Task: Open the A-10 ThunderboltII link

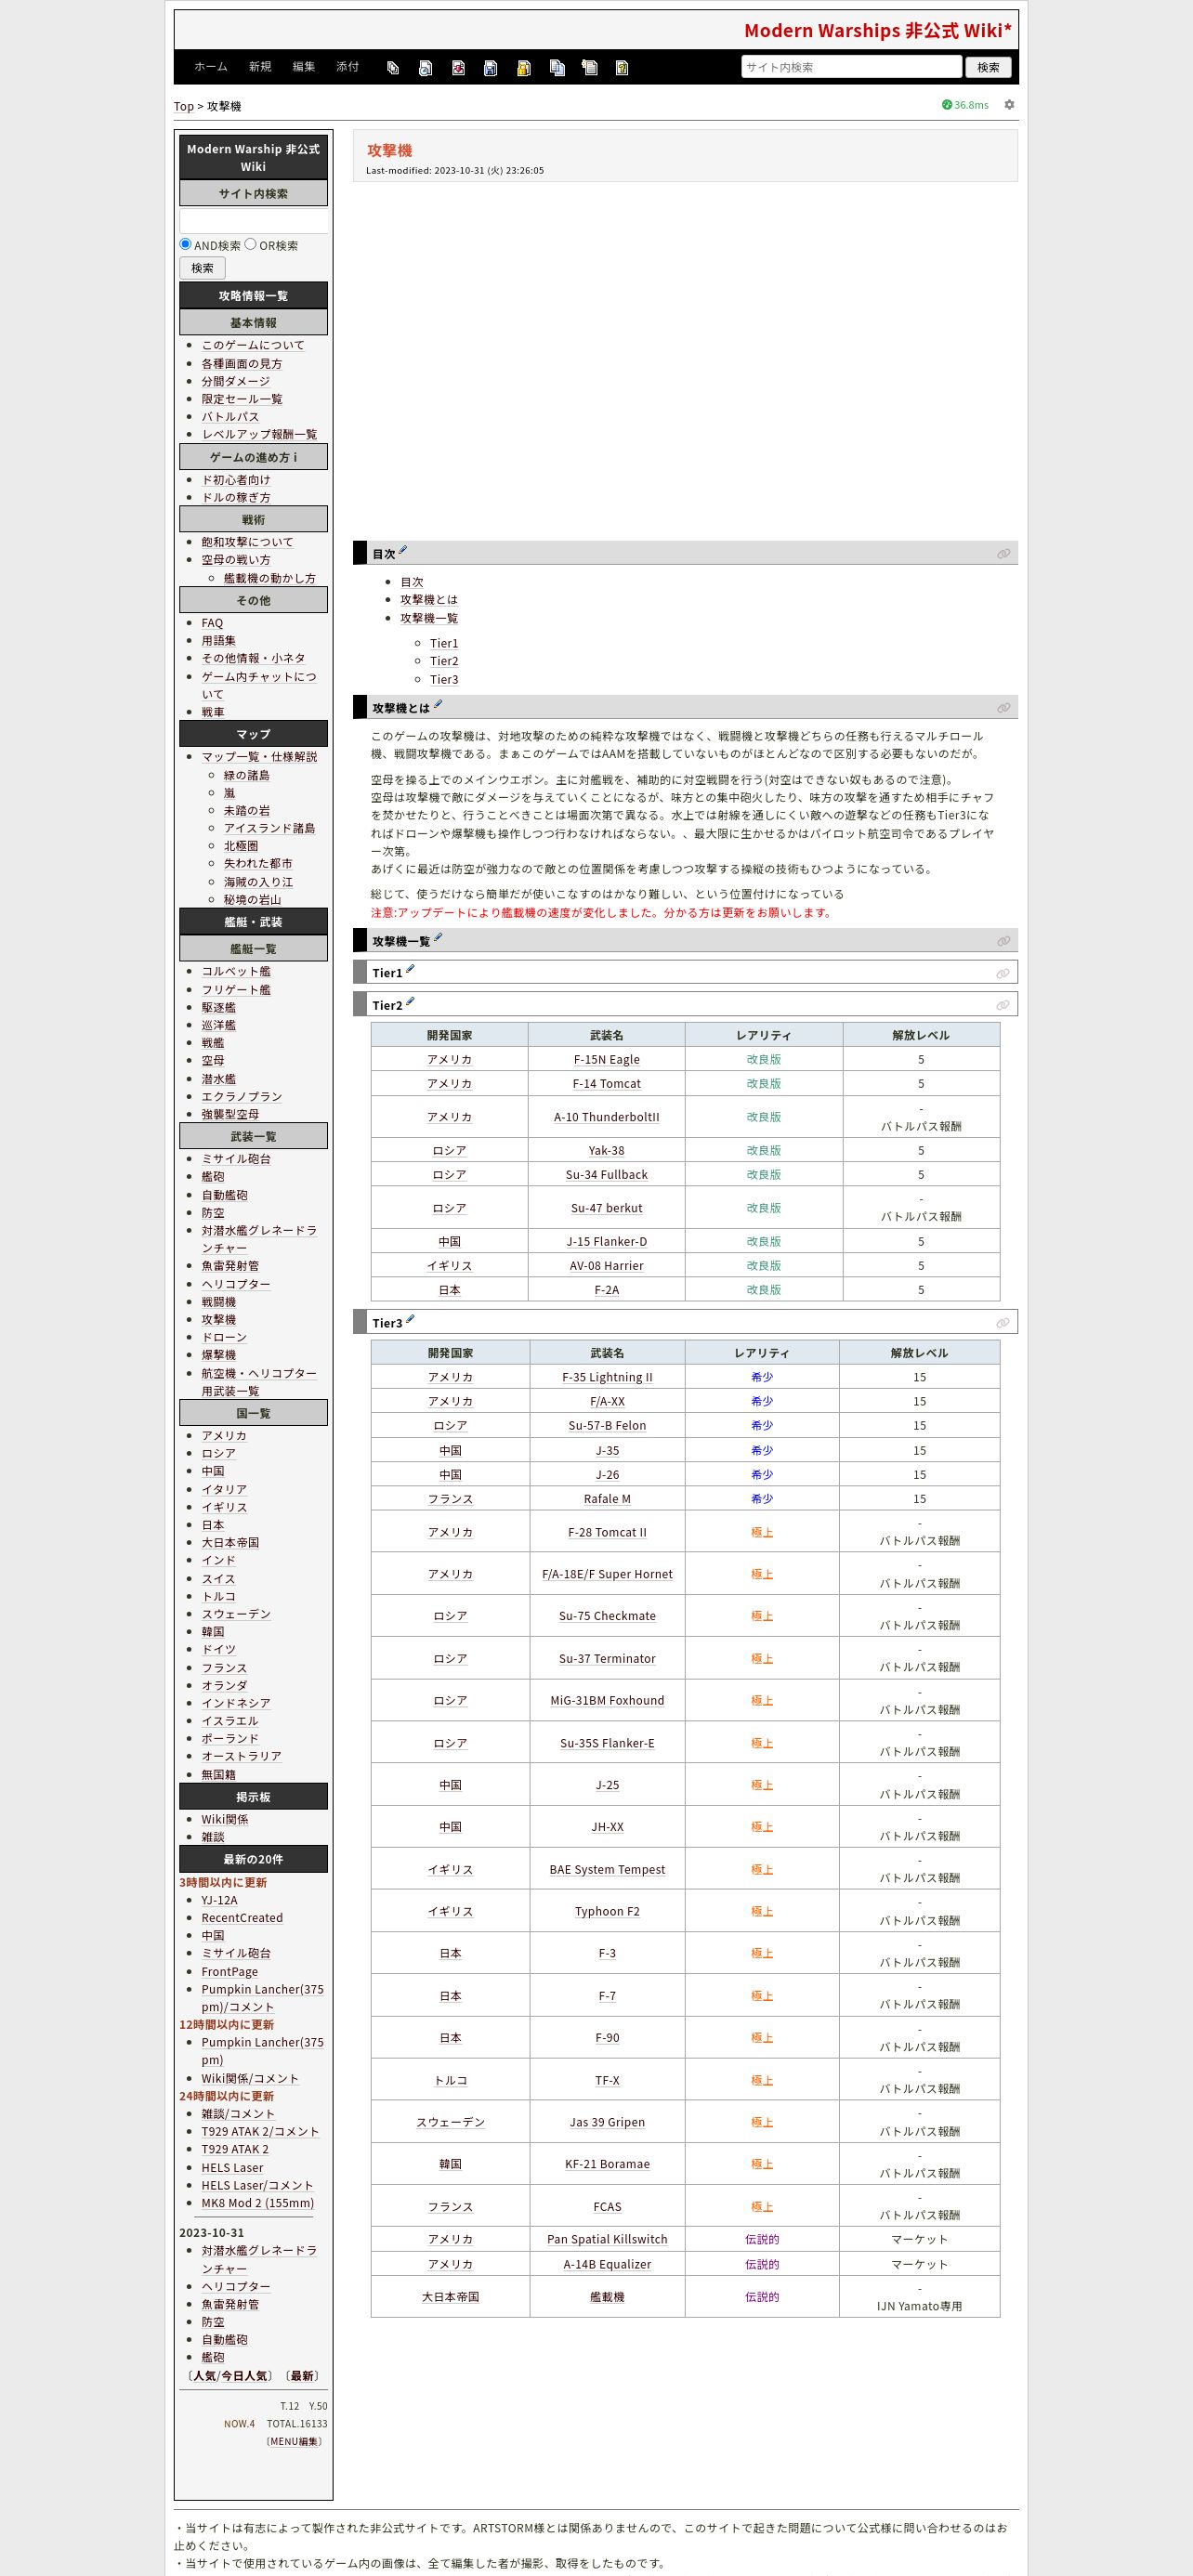Action: coord(607,1117)
